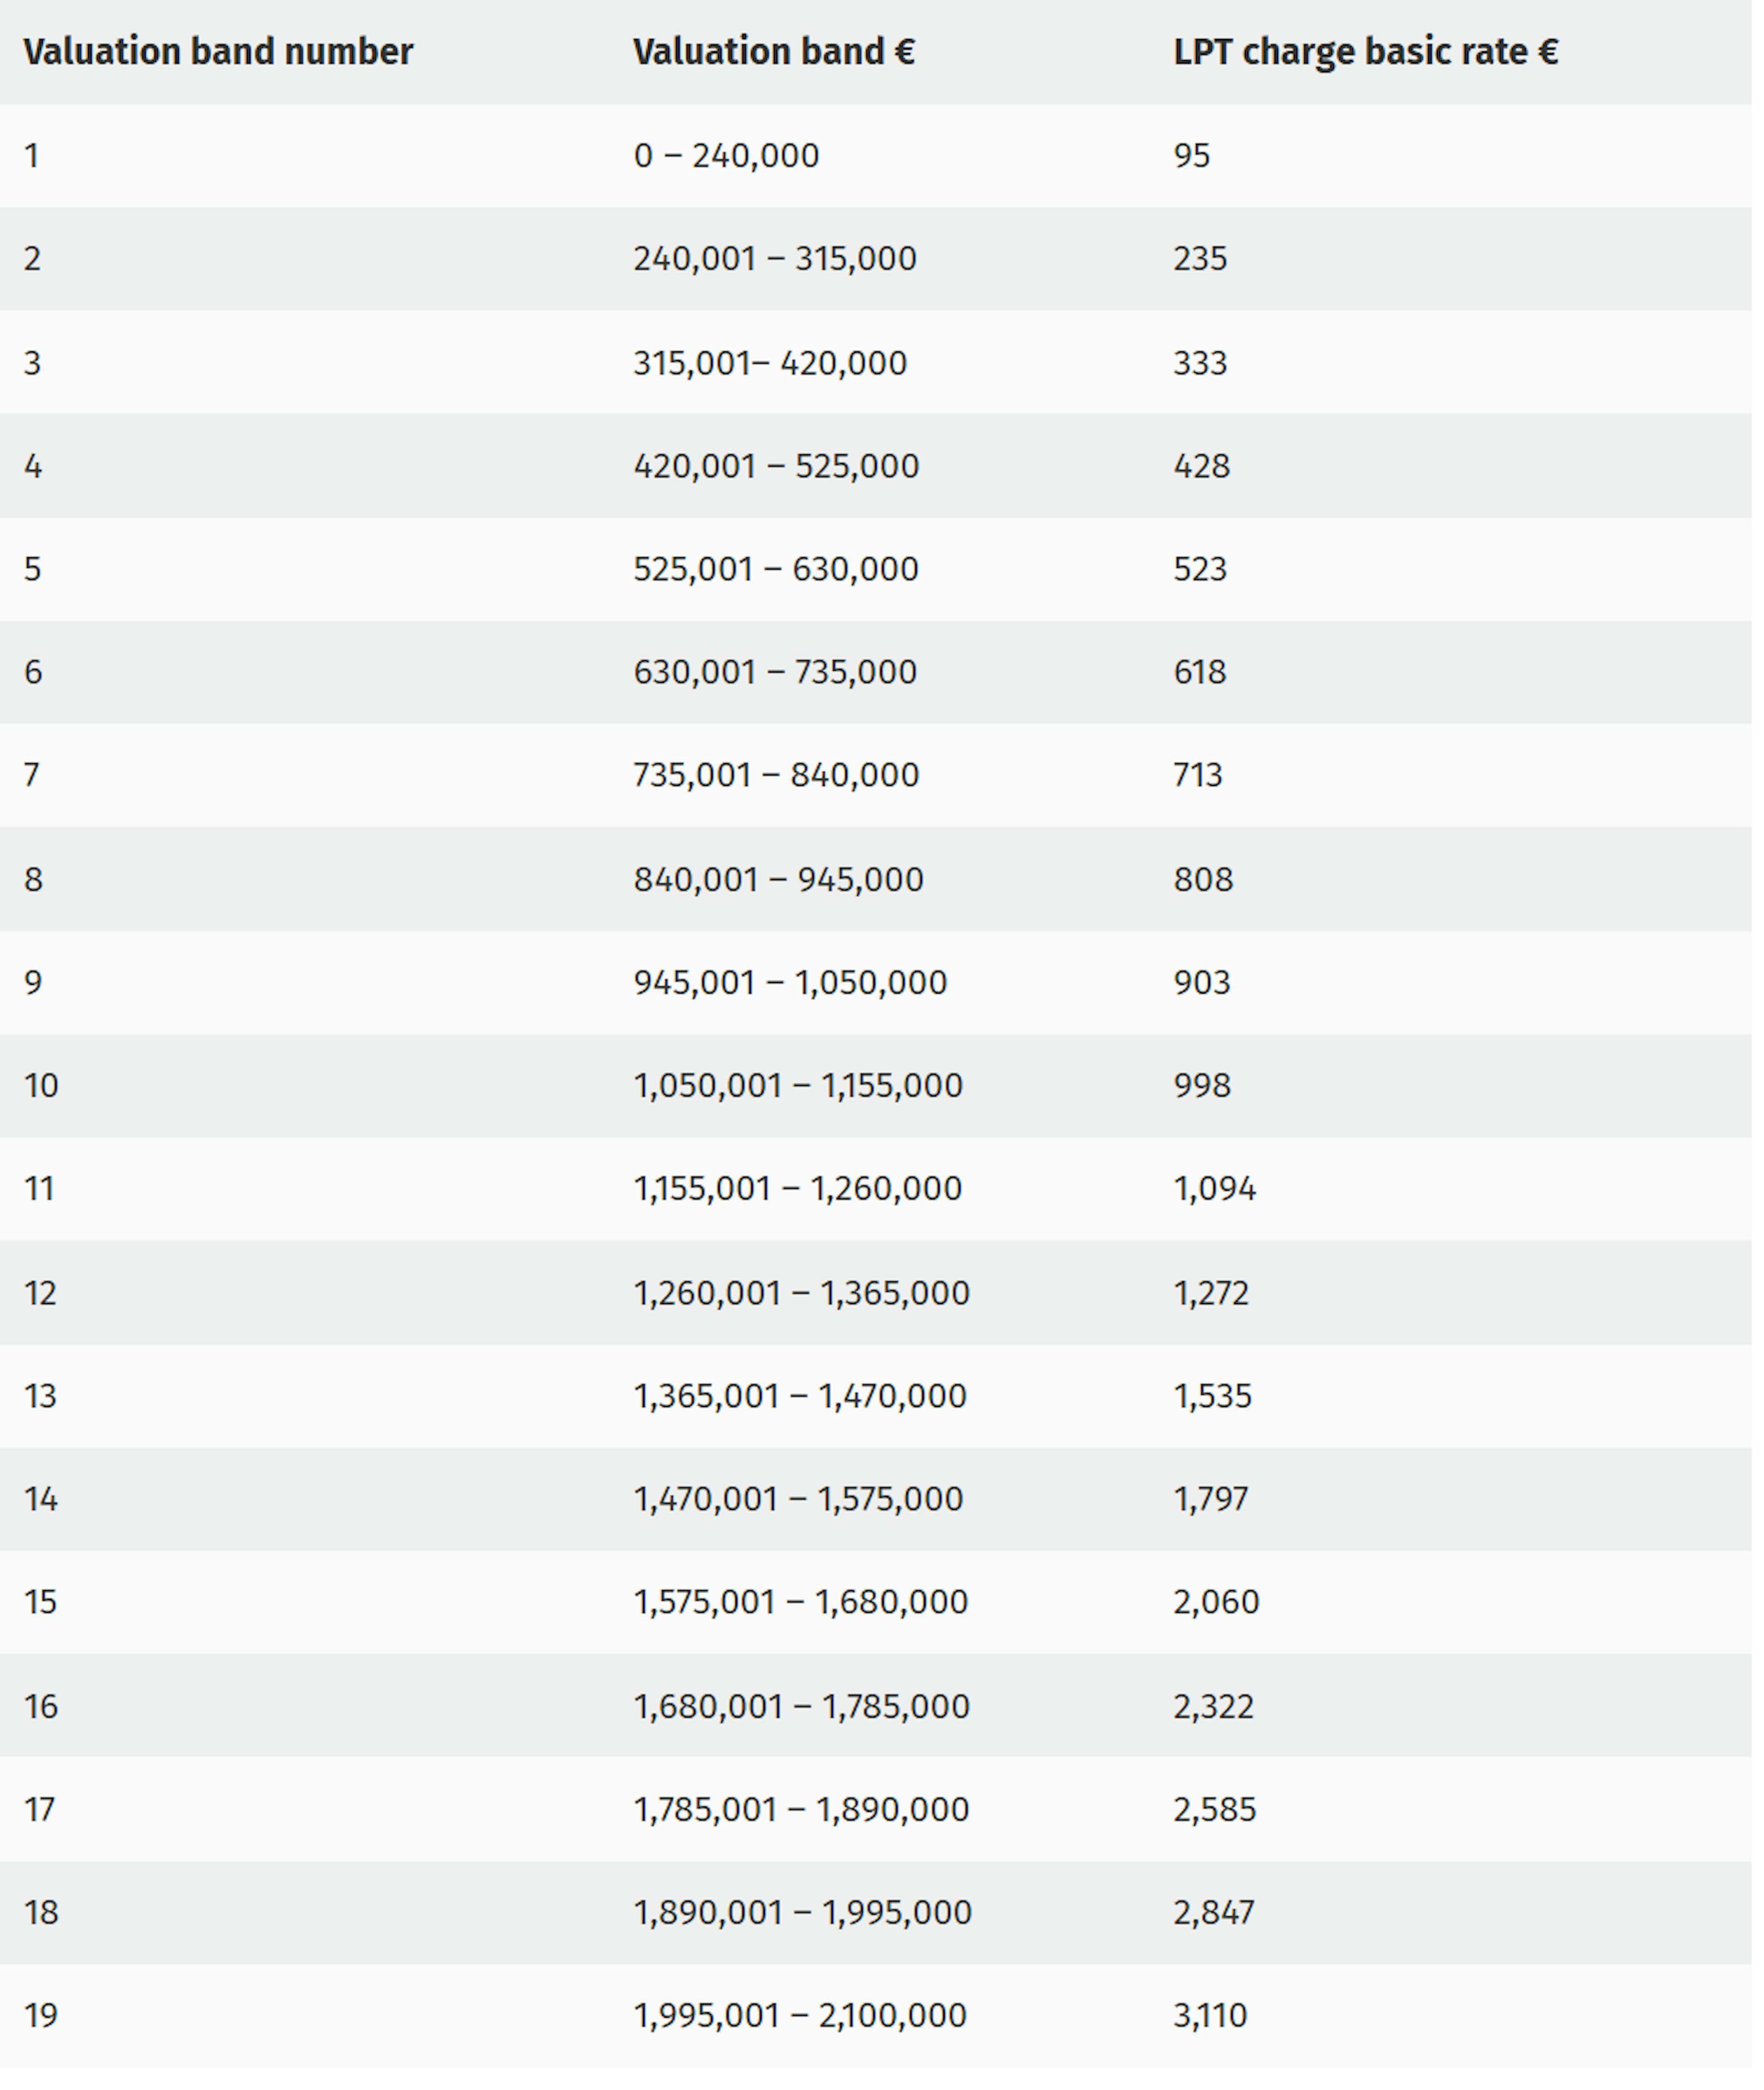Select the 1,155,001 – 1,260,000 band cell
Screen dimensions: 1764x2090
point(798,1189)
